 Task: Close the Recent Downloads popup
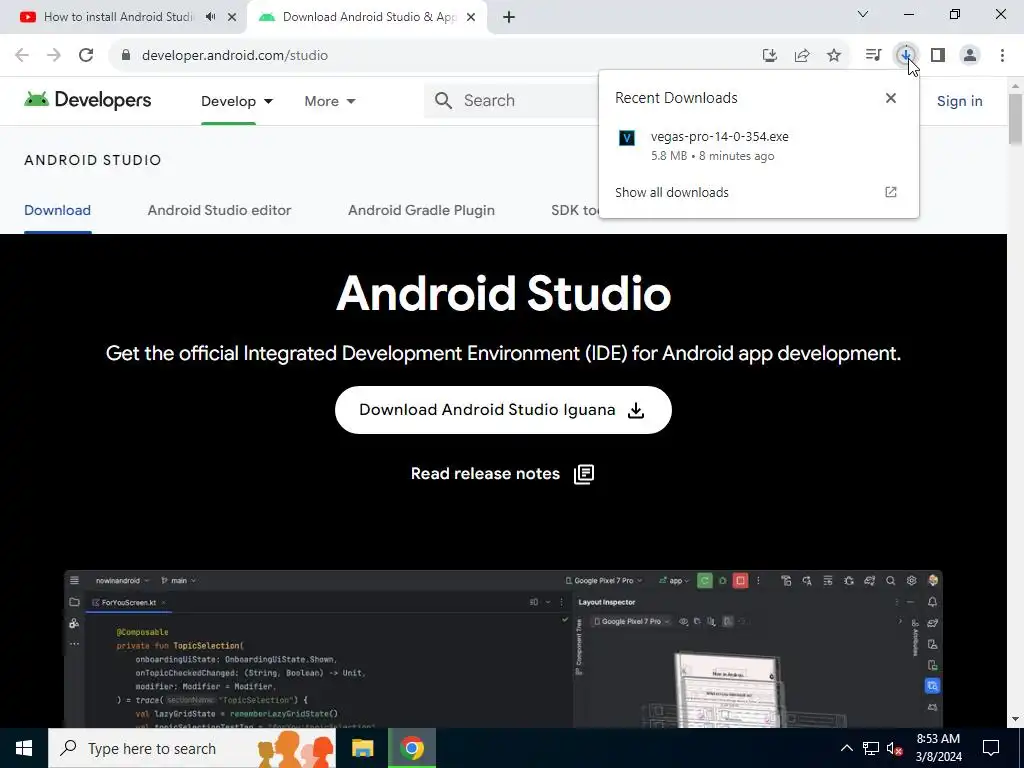(x=891, y=98)
